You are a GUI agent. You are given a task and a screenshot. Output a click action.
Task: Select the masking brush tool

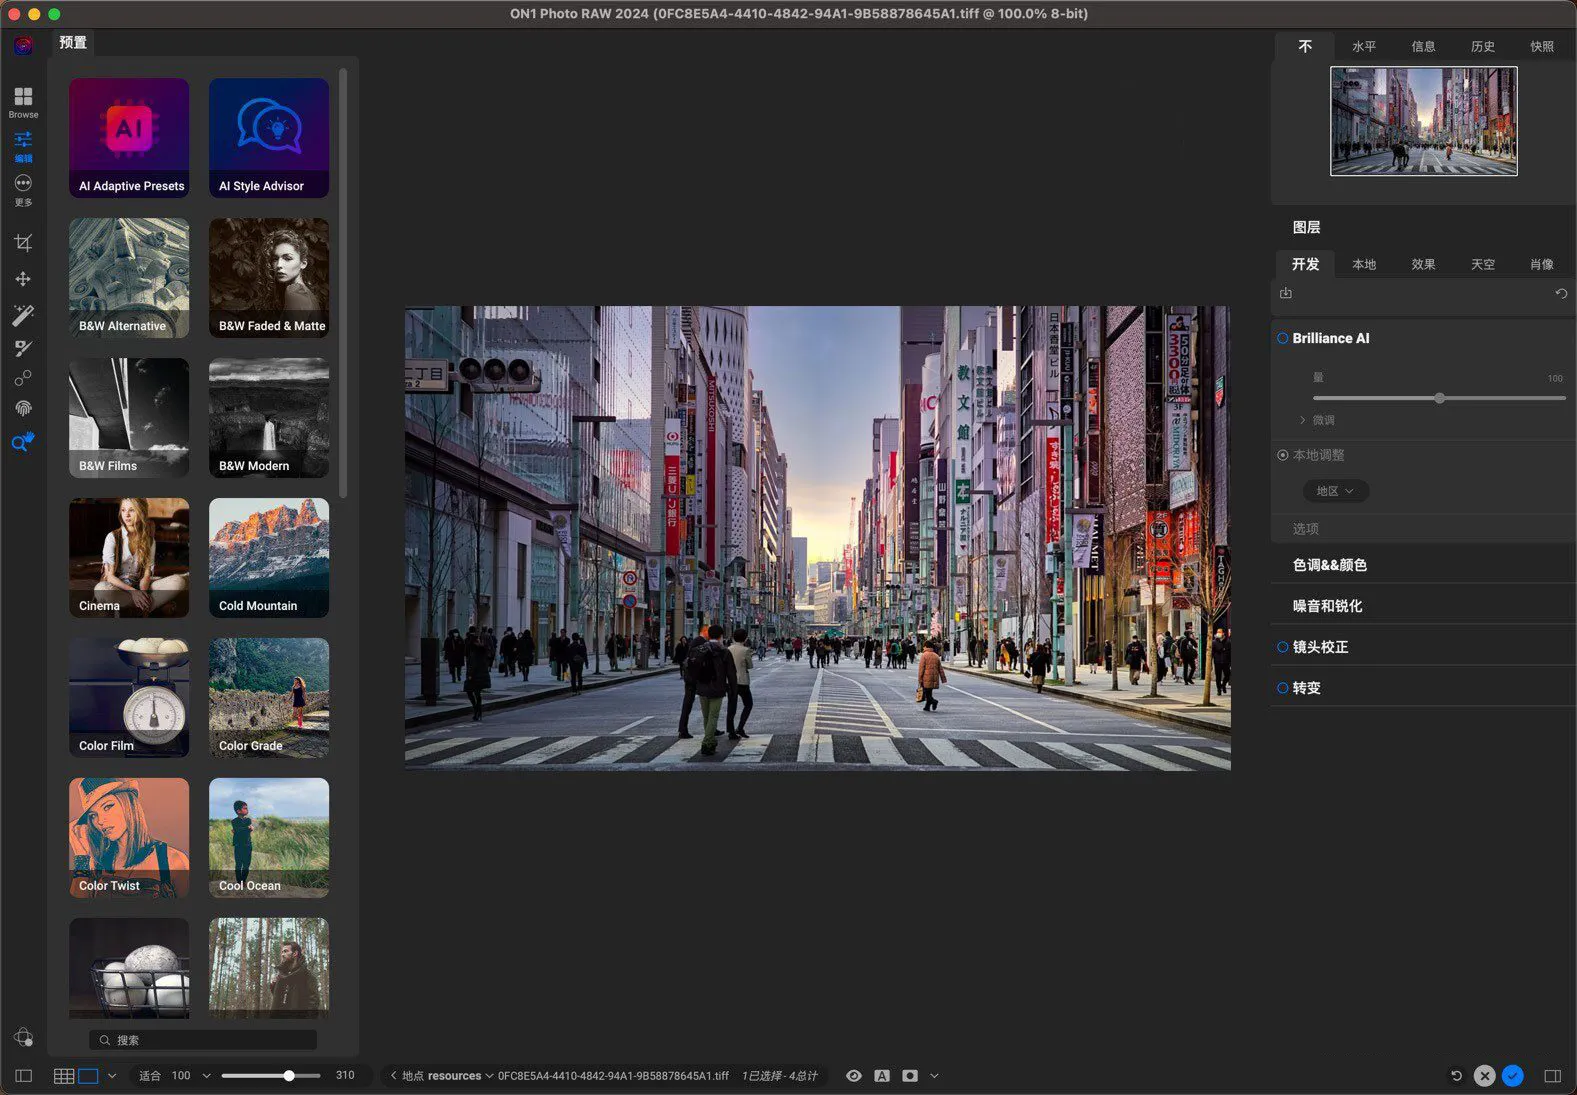point(23,348)
